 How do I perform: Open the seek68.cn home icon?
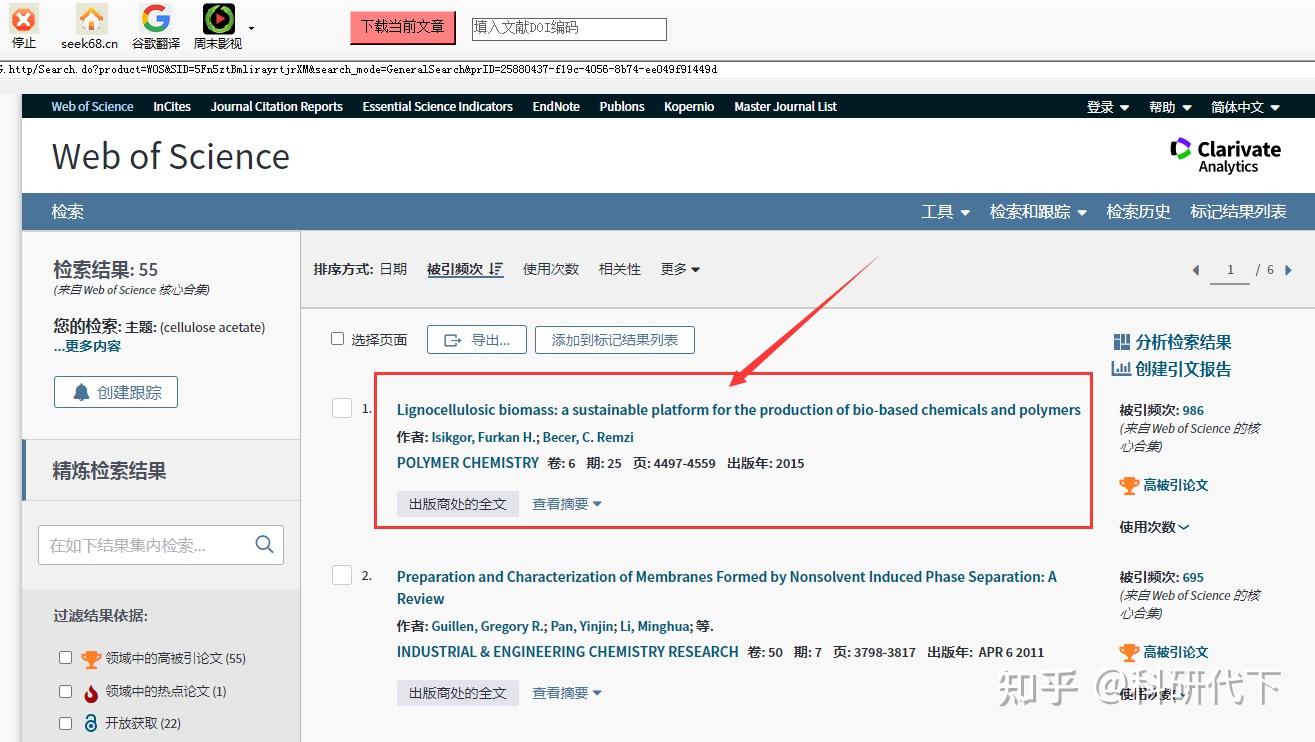91,19
